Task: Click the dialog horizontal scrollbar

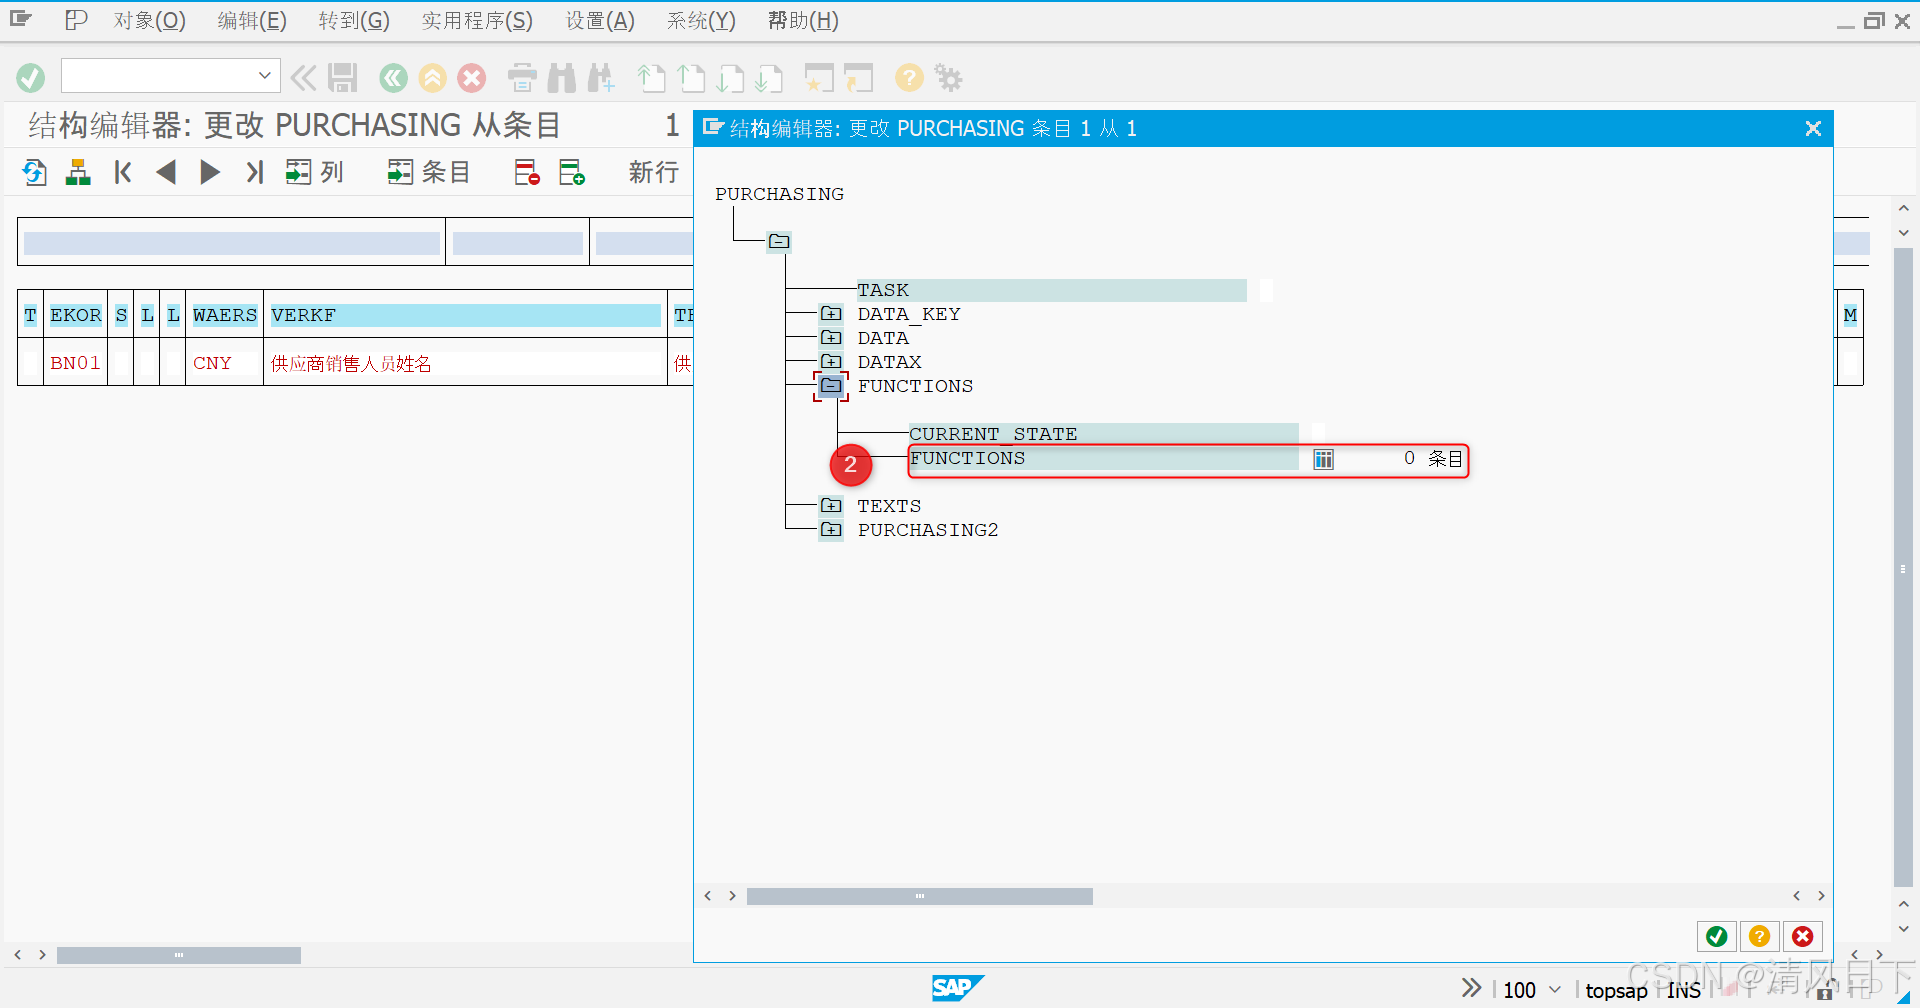Action: pyautogui.click(x=919, y=896)
